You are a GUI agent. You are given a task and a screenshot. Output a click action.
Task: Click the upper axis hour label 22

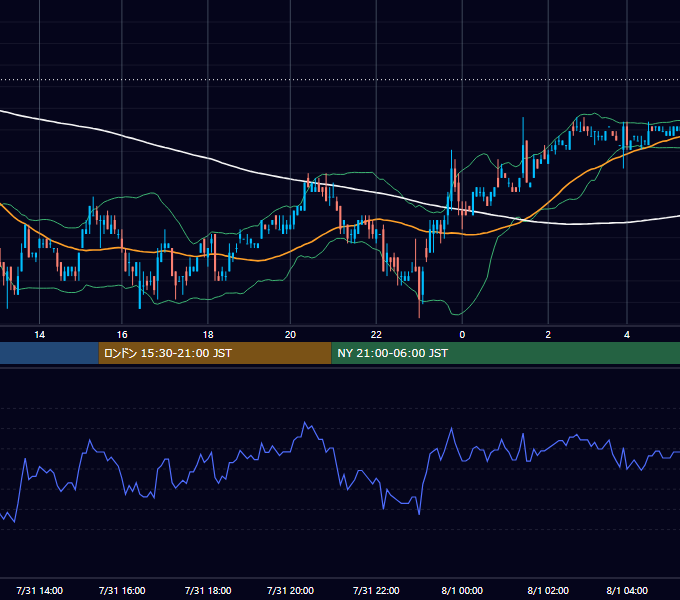tap(376, 335)
